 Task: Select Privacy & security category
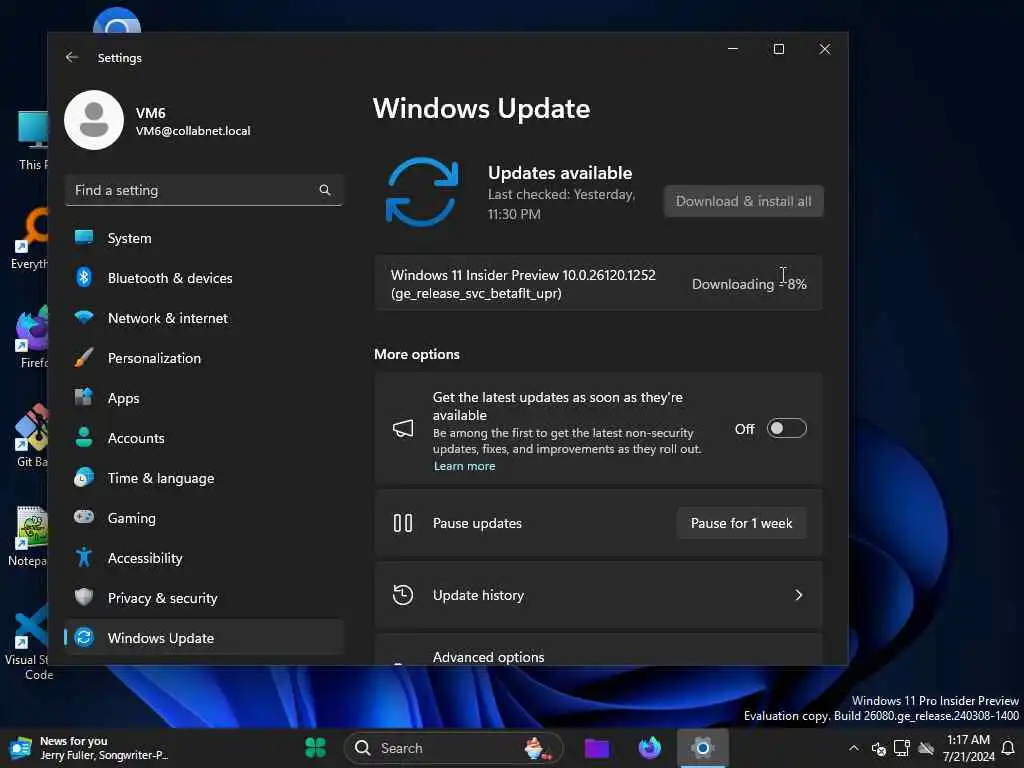point(204,598)
